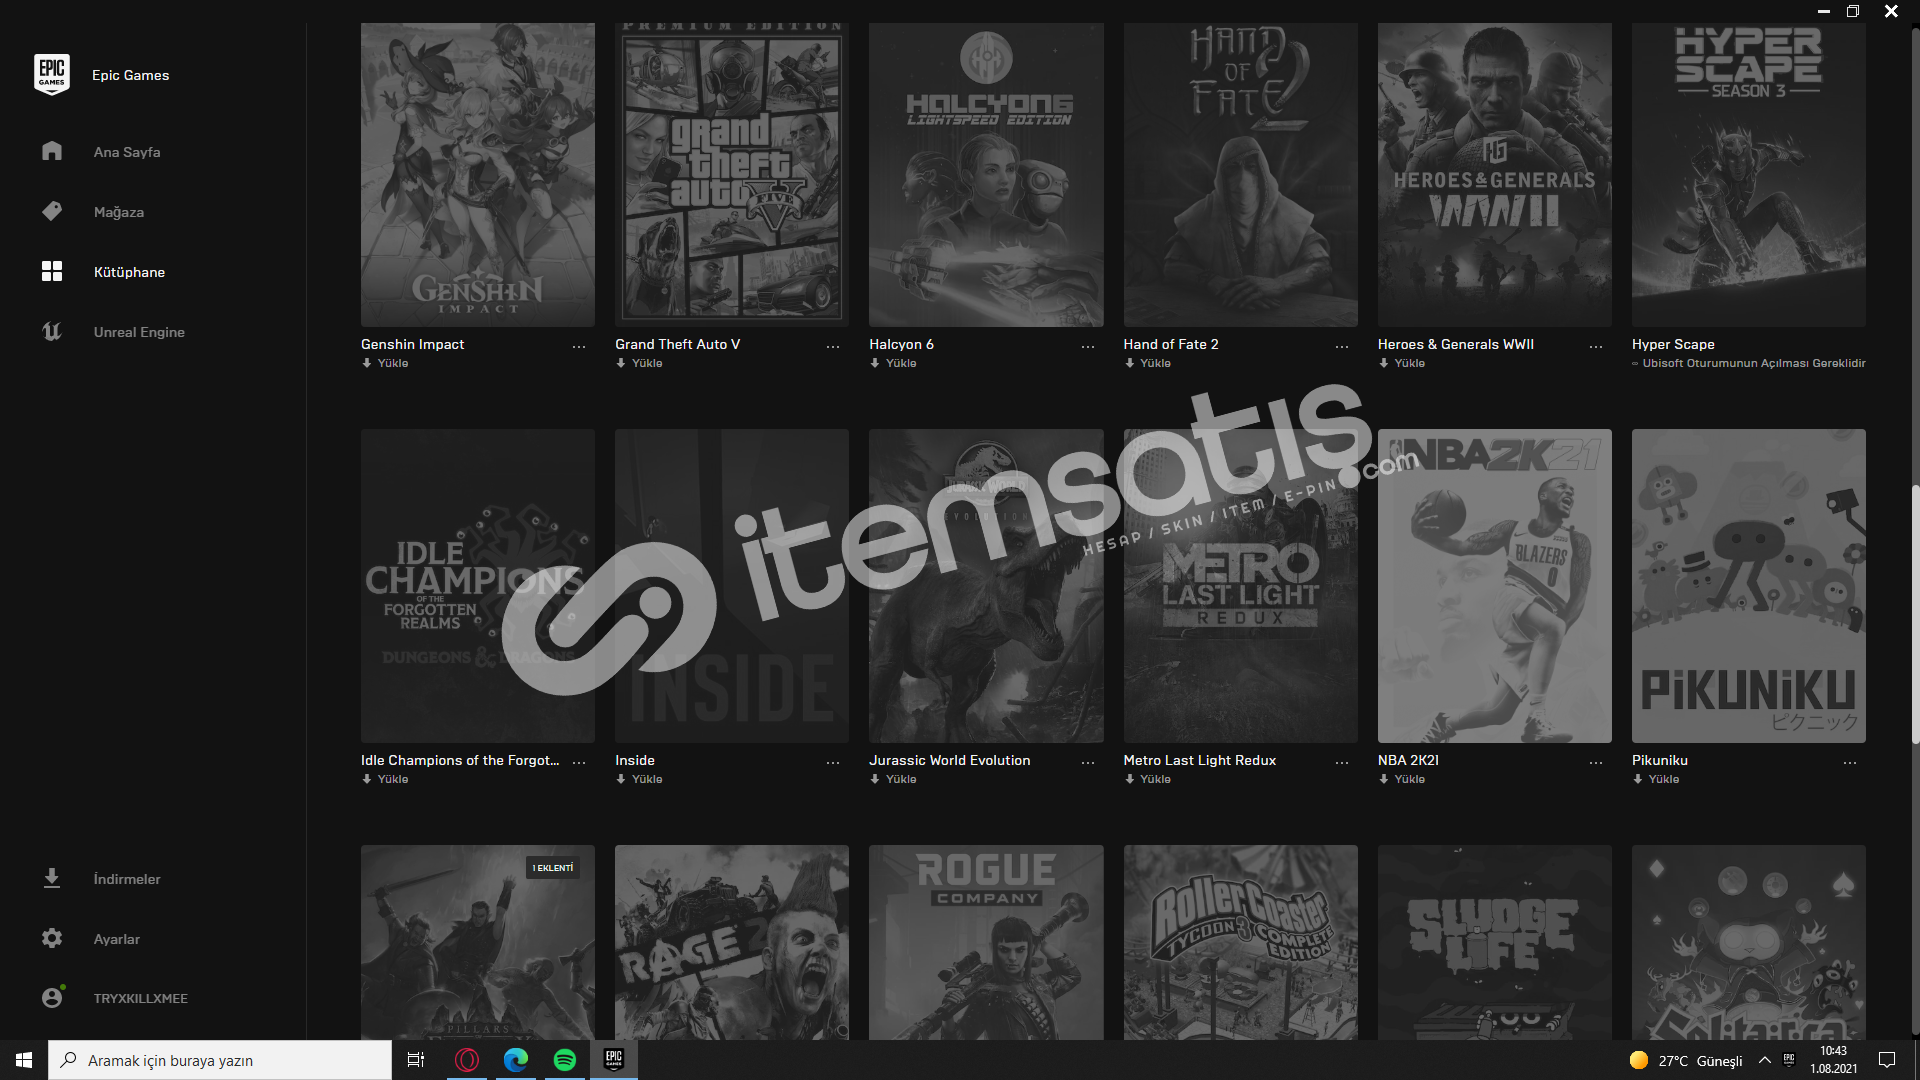Click the Epic Games logo icon
The width and height of the screenshot is (1920, 1080).
tap(52, 75)
